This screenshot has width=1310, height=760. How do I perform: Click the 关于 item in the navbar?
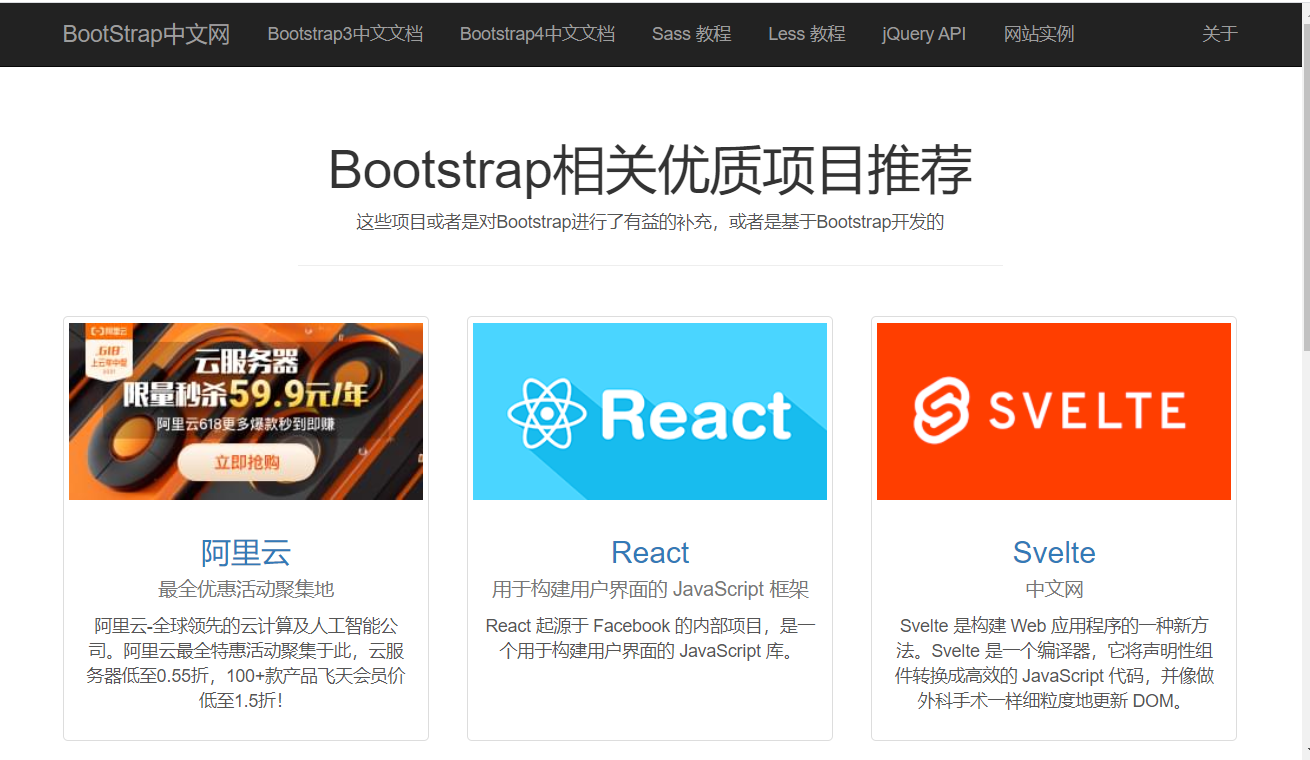click(1219, 33)
